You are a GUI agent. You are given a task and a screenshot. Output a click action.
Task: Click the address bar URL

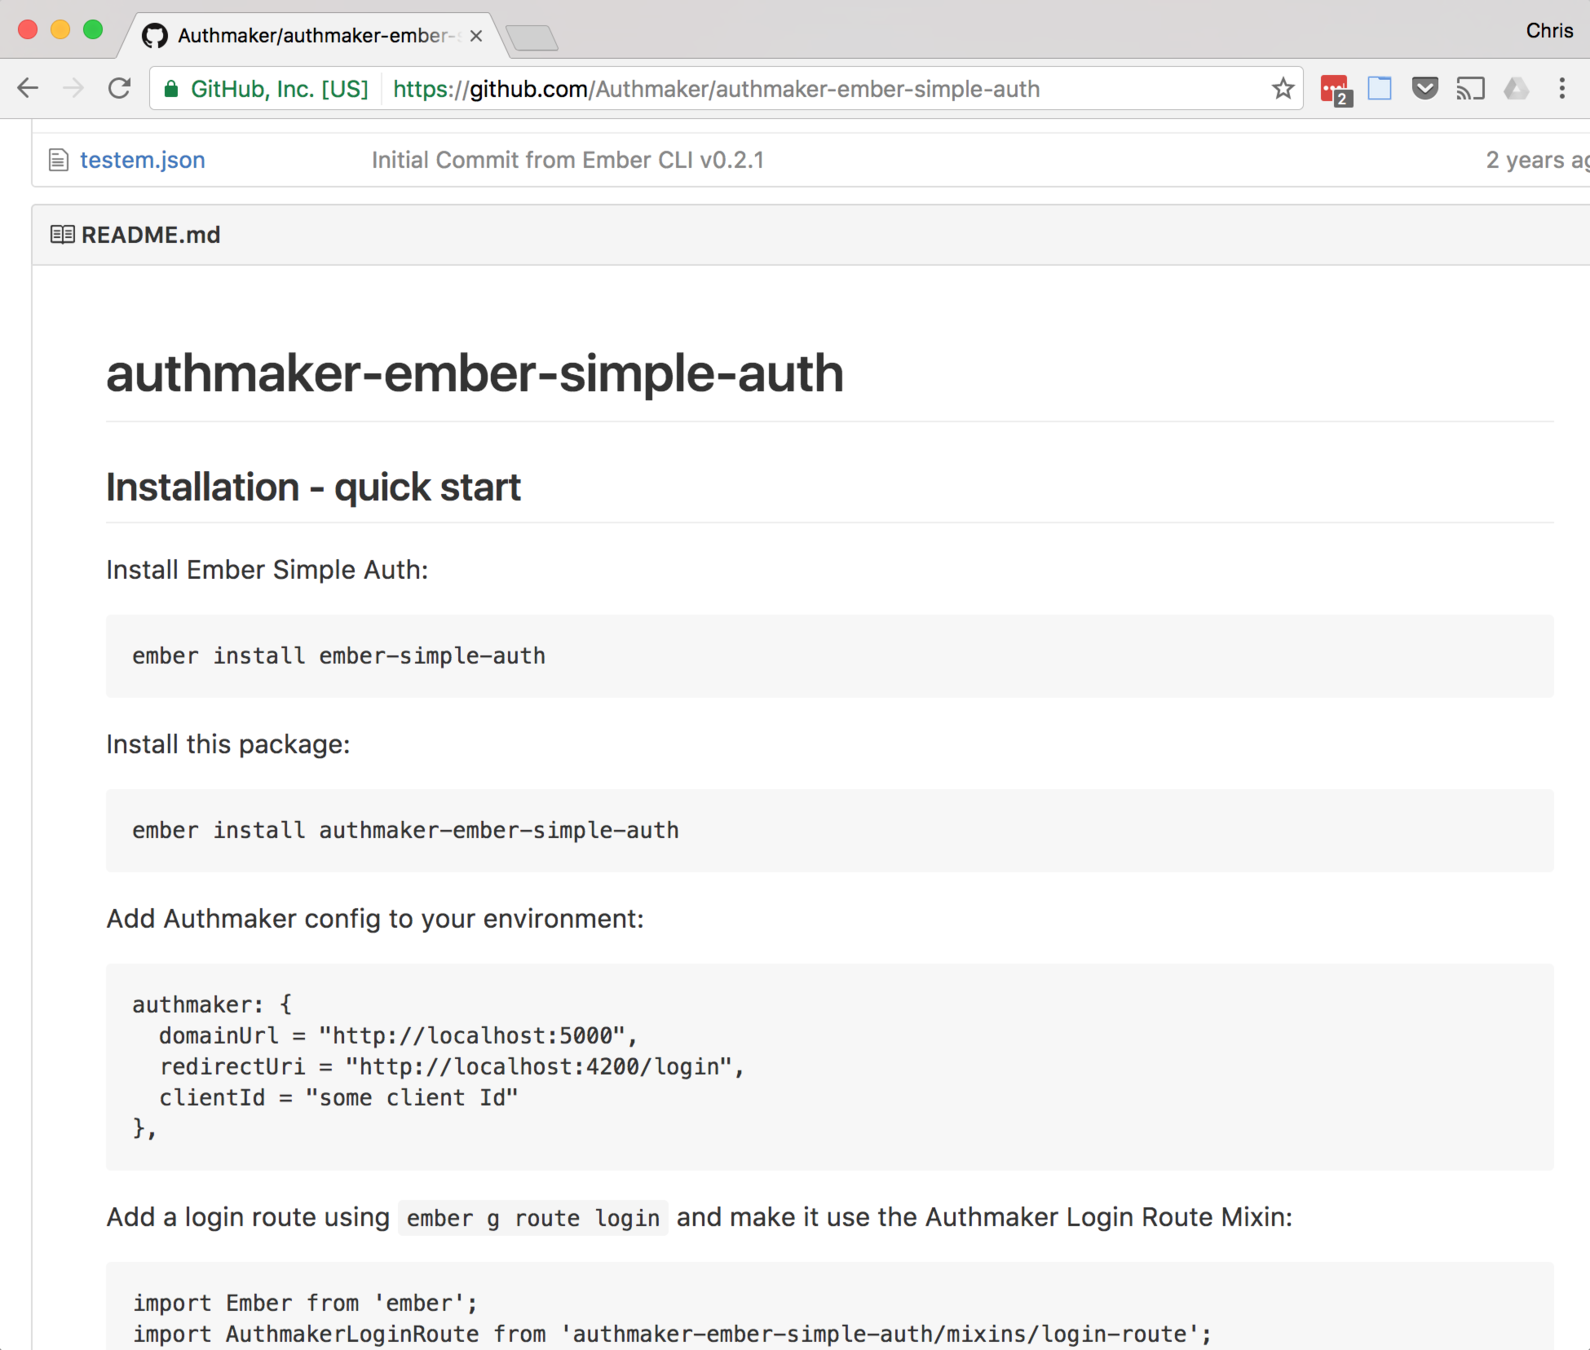coord(716,89)
